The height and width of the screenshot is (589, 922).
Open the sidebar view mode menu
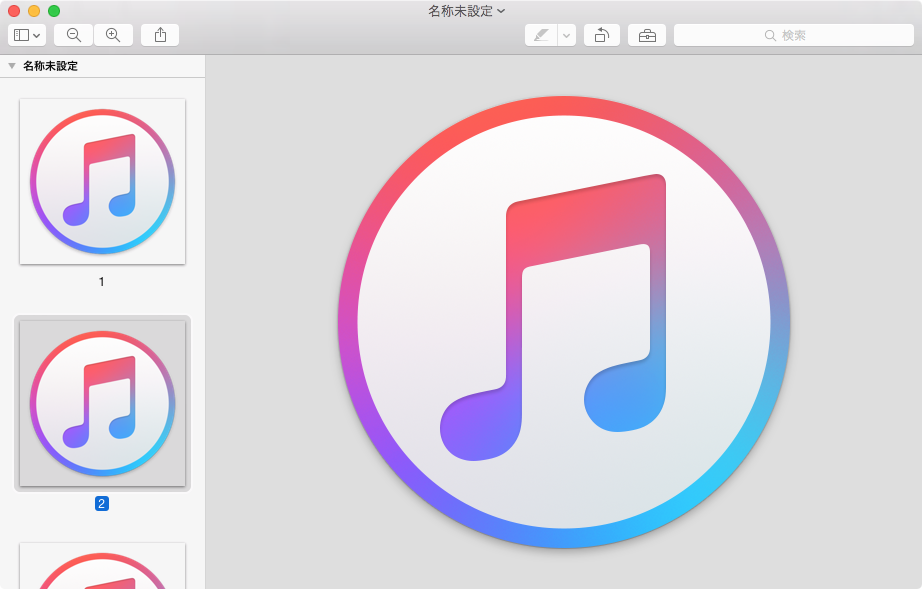27,35
